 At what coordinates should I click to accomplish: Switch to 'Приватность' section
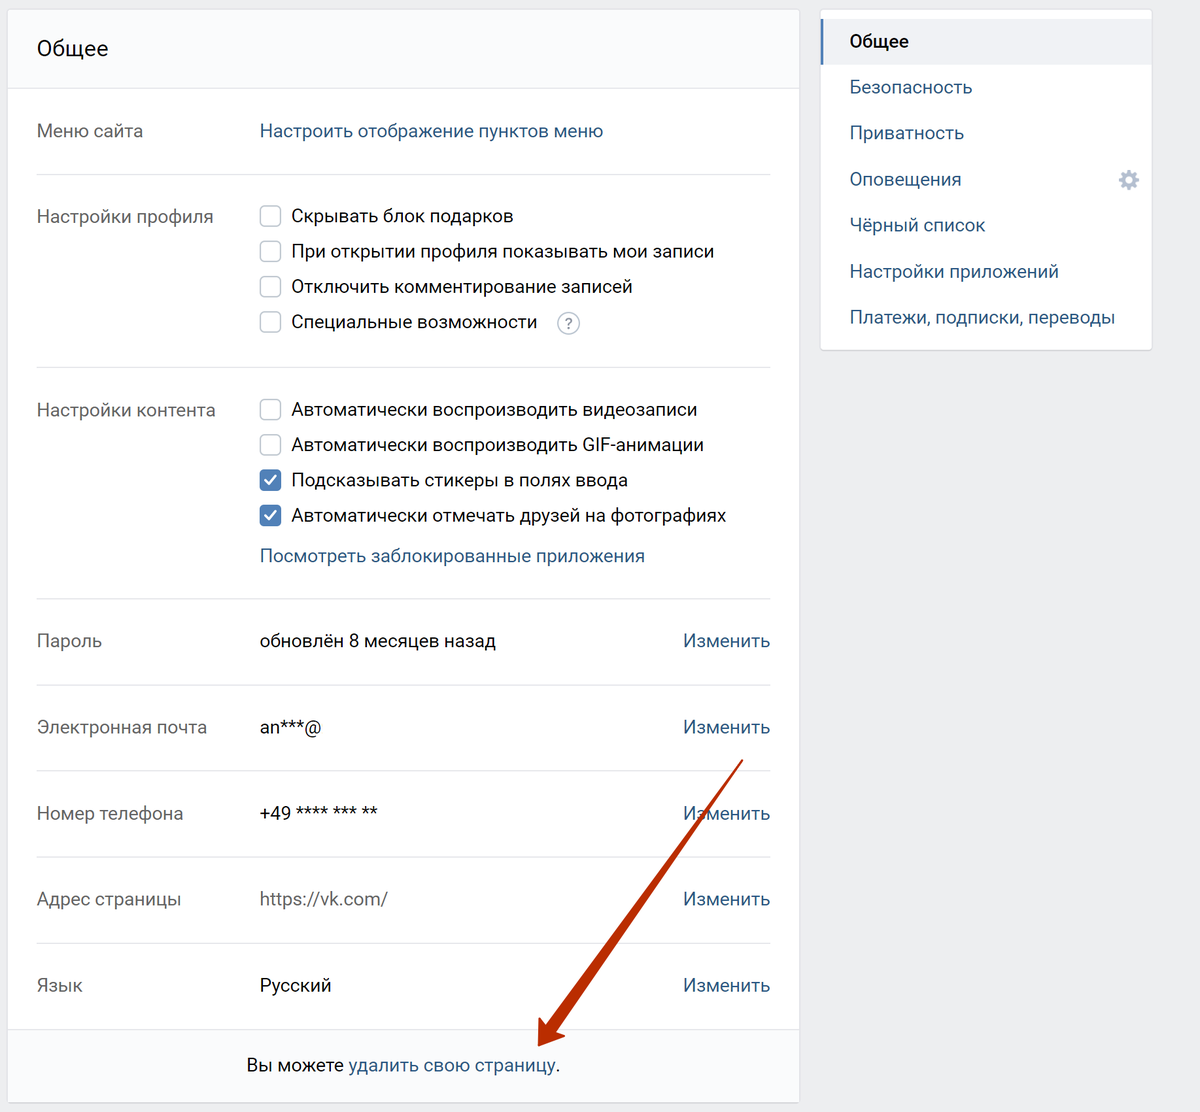click(906, 133)
